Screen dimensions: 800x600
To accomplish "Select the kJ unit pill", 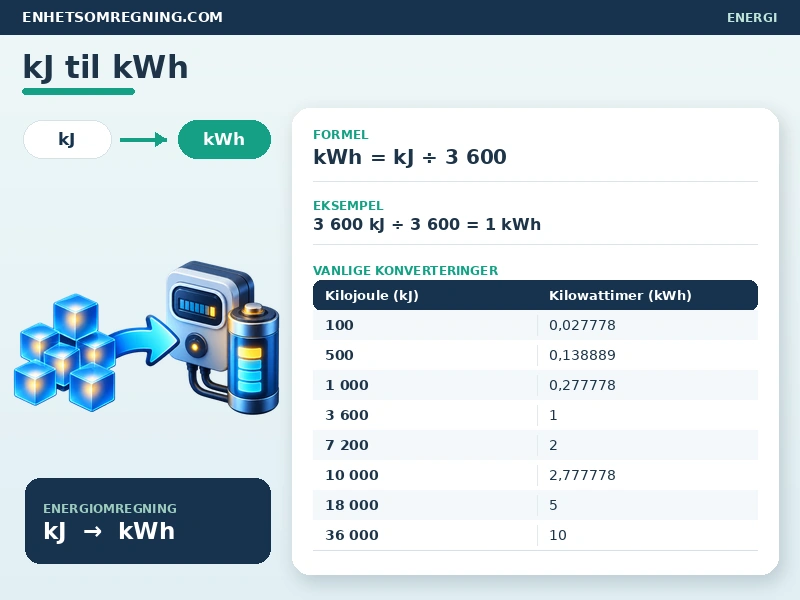I will point(67,139).
